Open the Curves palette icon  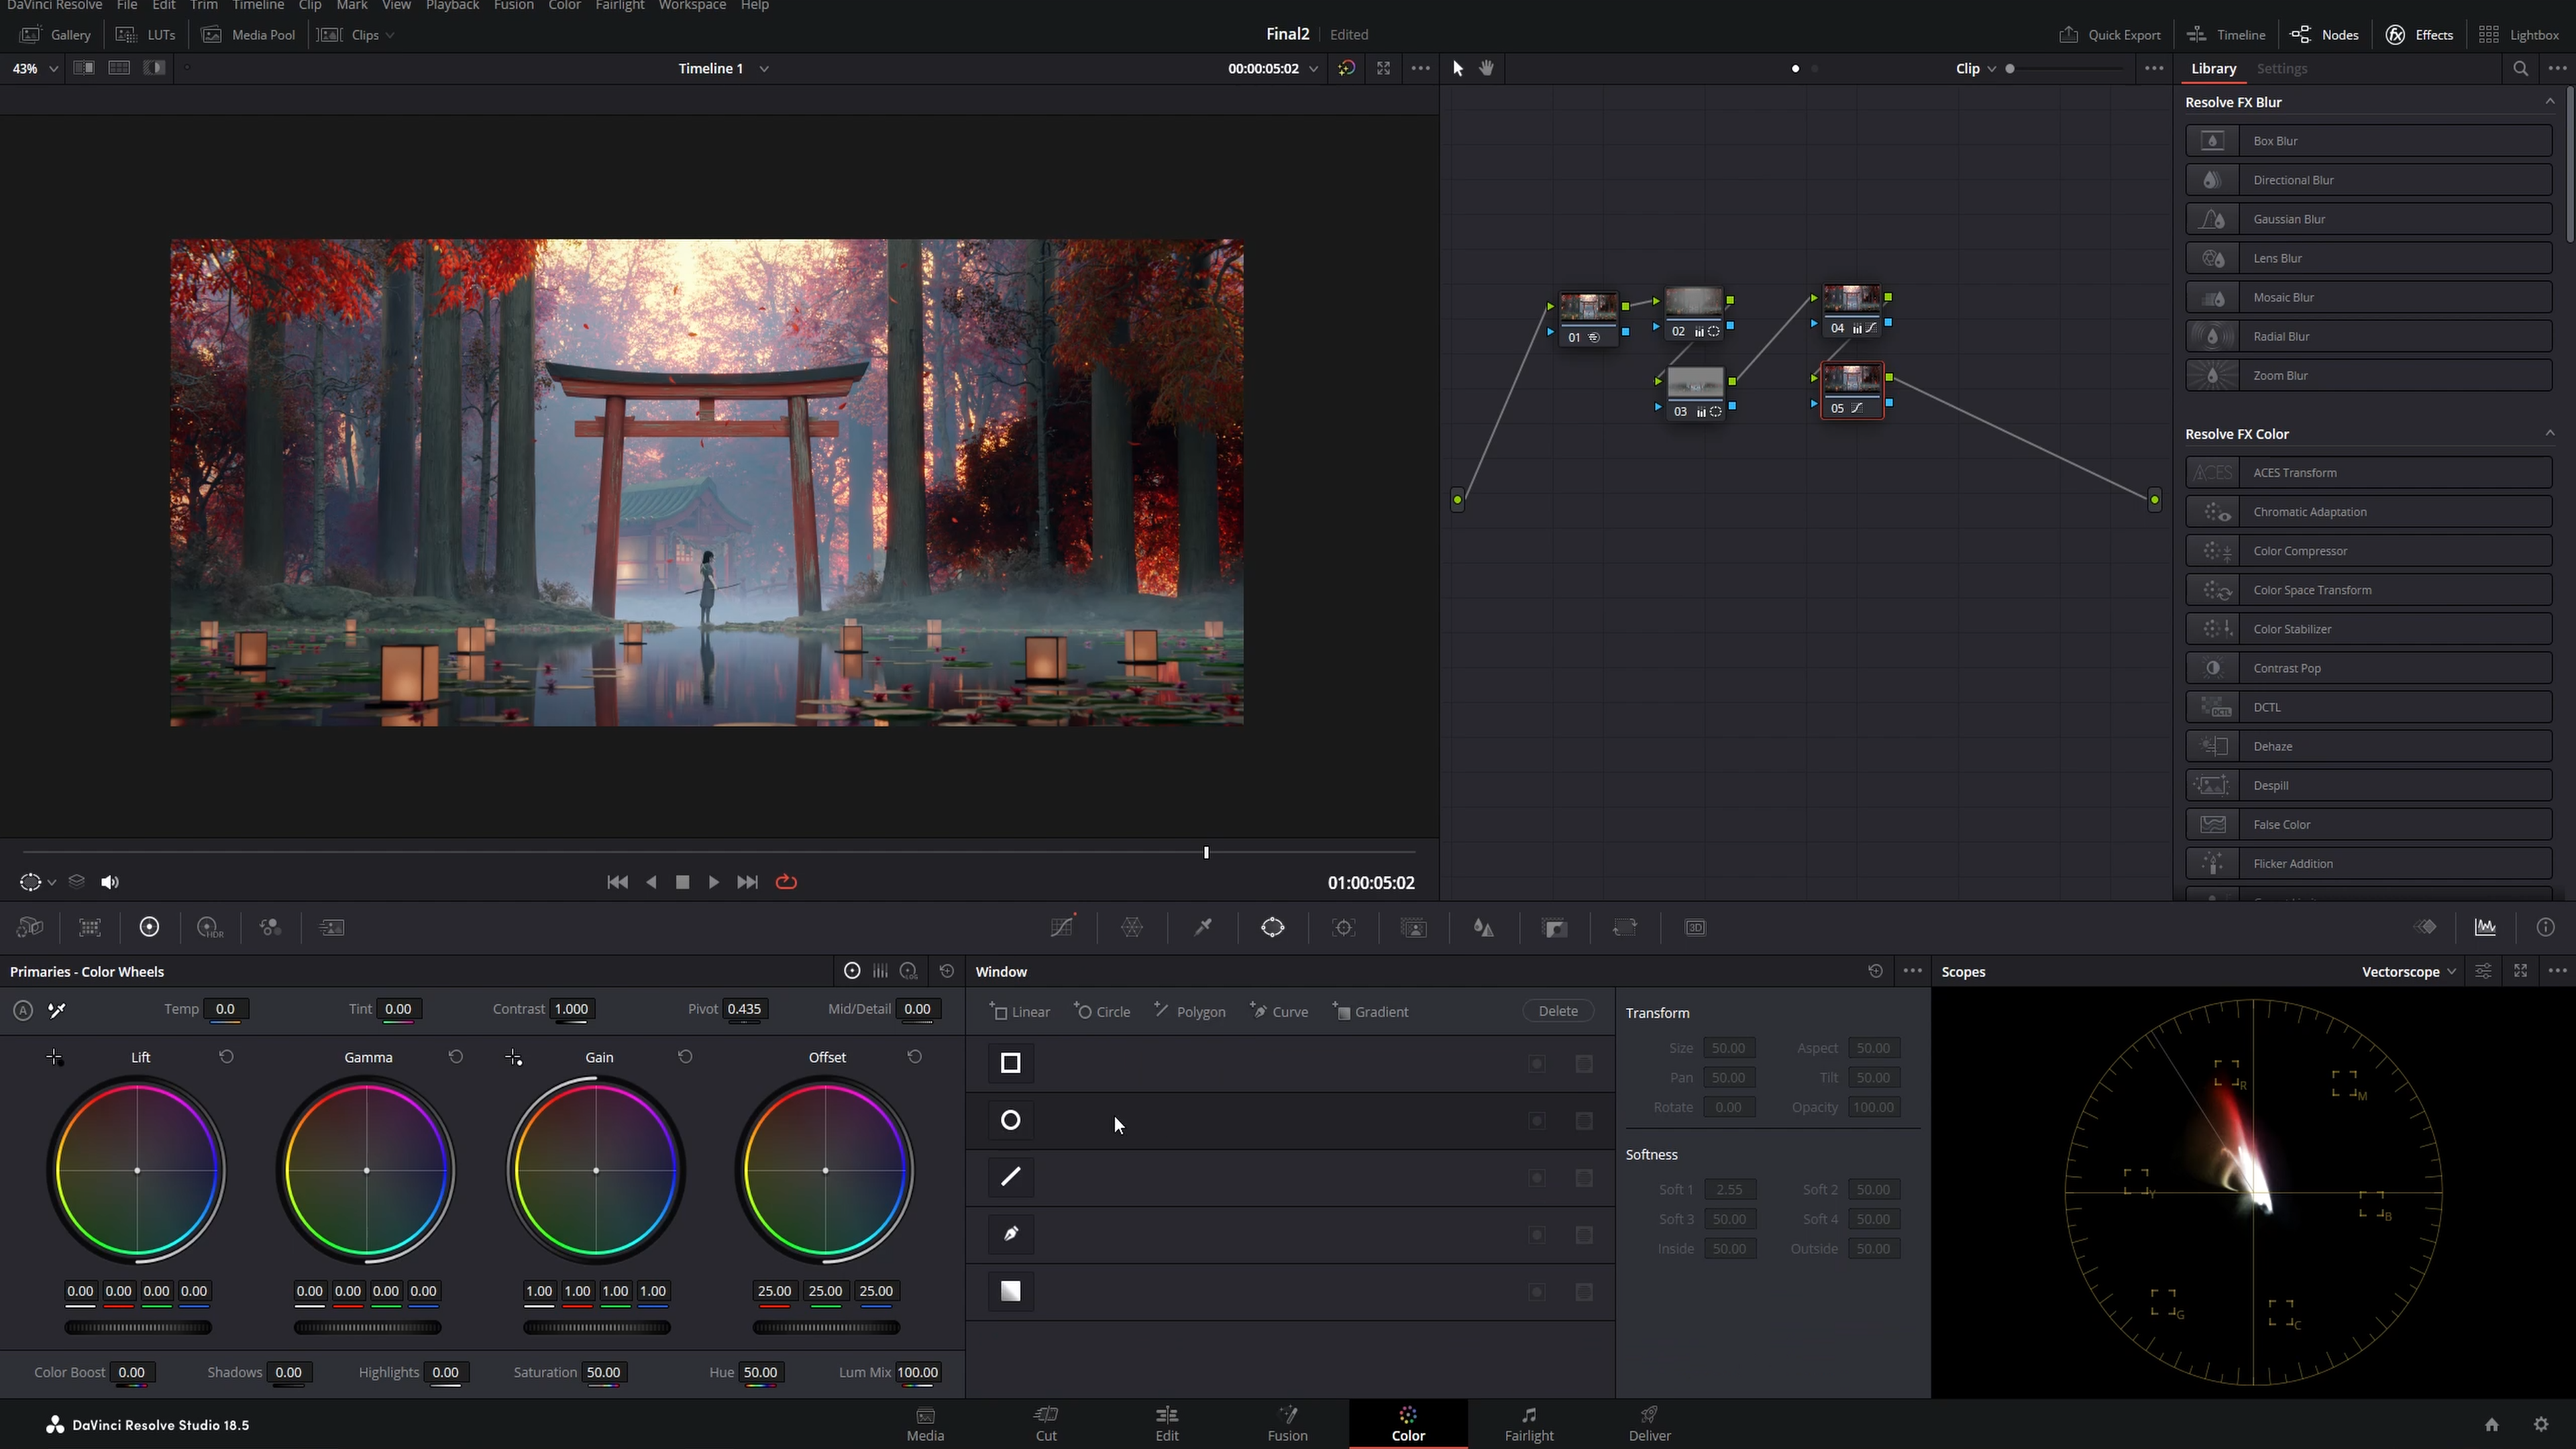1062,927
